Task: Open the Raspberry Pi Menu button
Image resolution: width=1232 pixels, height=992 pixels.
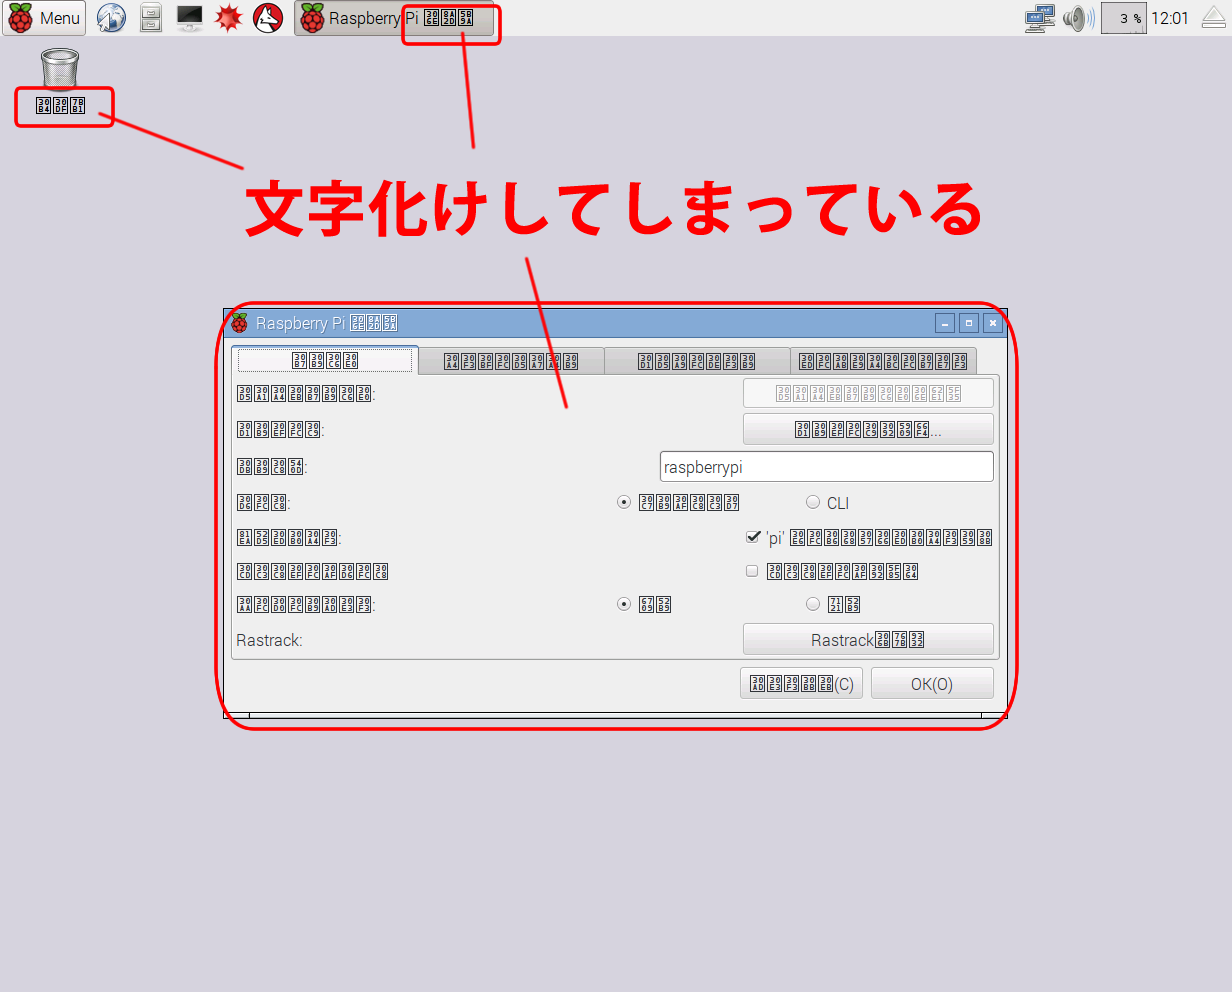Action: (x=44, y=18)
